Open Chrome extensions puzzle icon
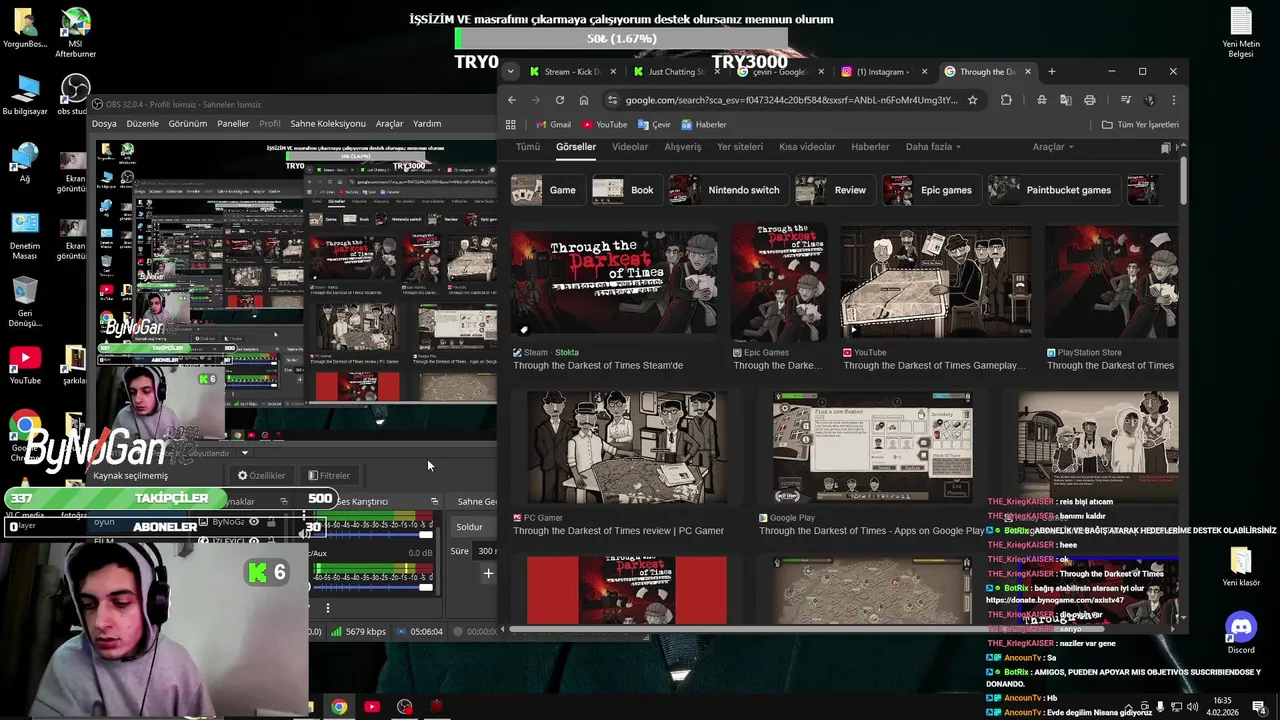The height and width of the screenshot is (720, 1280). coord(1006,100)
